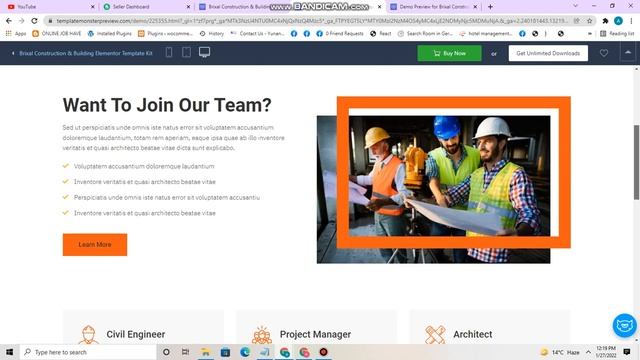Screen dimensions: 640x360
Task: Open the Extensions puzzle icon
Action: [x=606, y=20]
